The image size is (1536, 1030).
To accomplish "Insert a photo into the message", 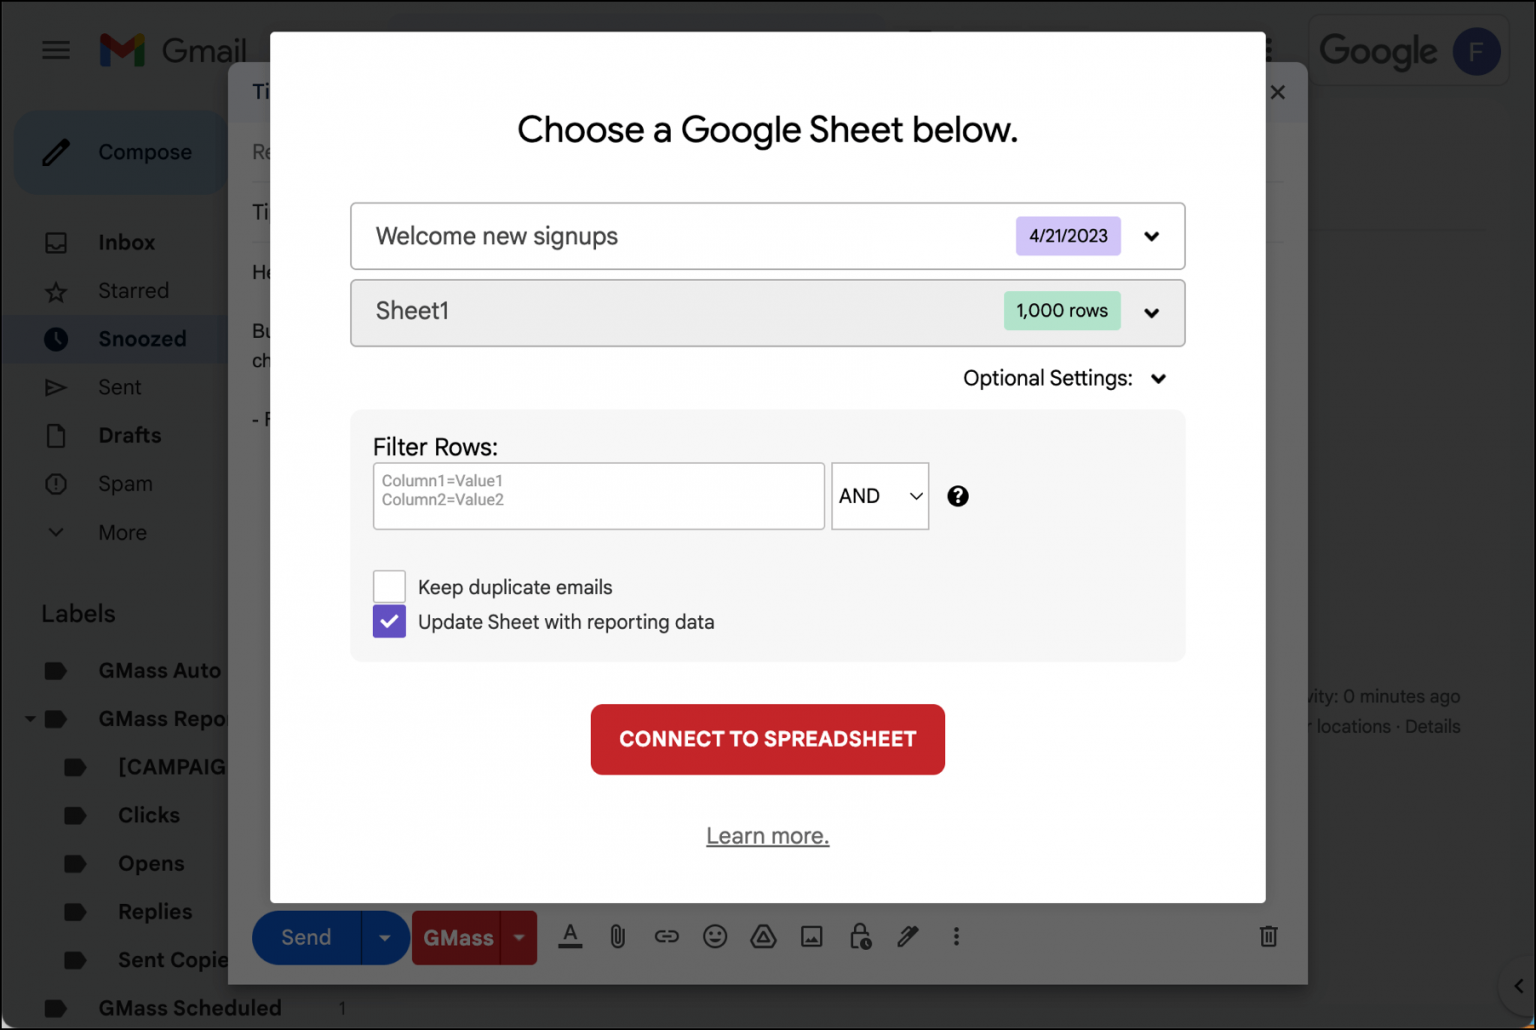I will (812, 937).
